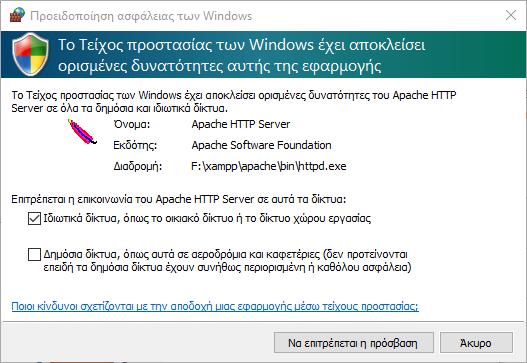
Task: Click the 'Εκδότης:' label
Action: [135, 145]
